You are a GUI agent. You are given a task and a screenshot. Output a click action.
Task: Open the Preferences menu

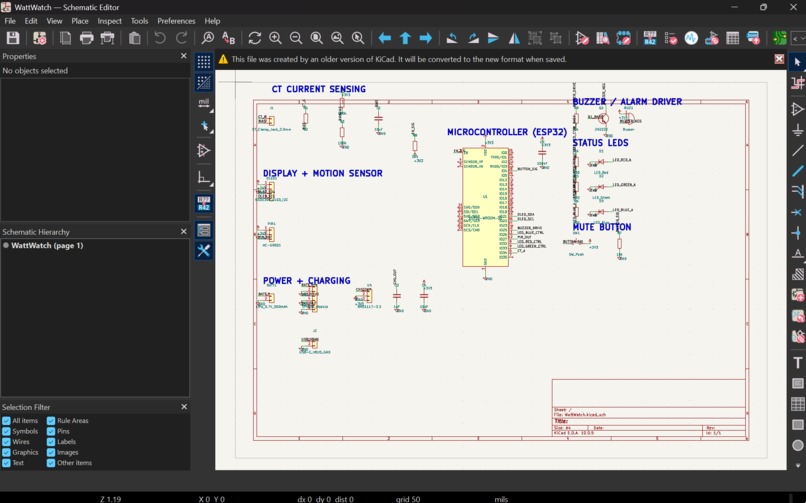tap(176, 21)
